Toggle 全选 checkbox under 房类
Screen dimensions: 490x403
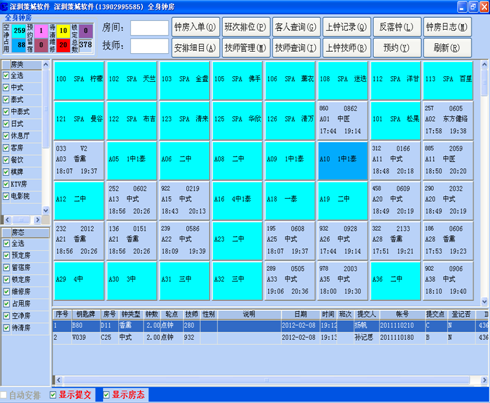pyautogui.click(x=6, y=76)
